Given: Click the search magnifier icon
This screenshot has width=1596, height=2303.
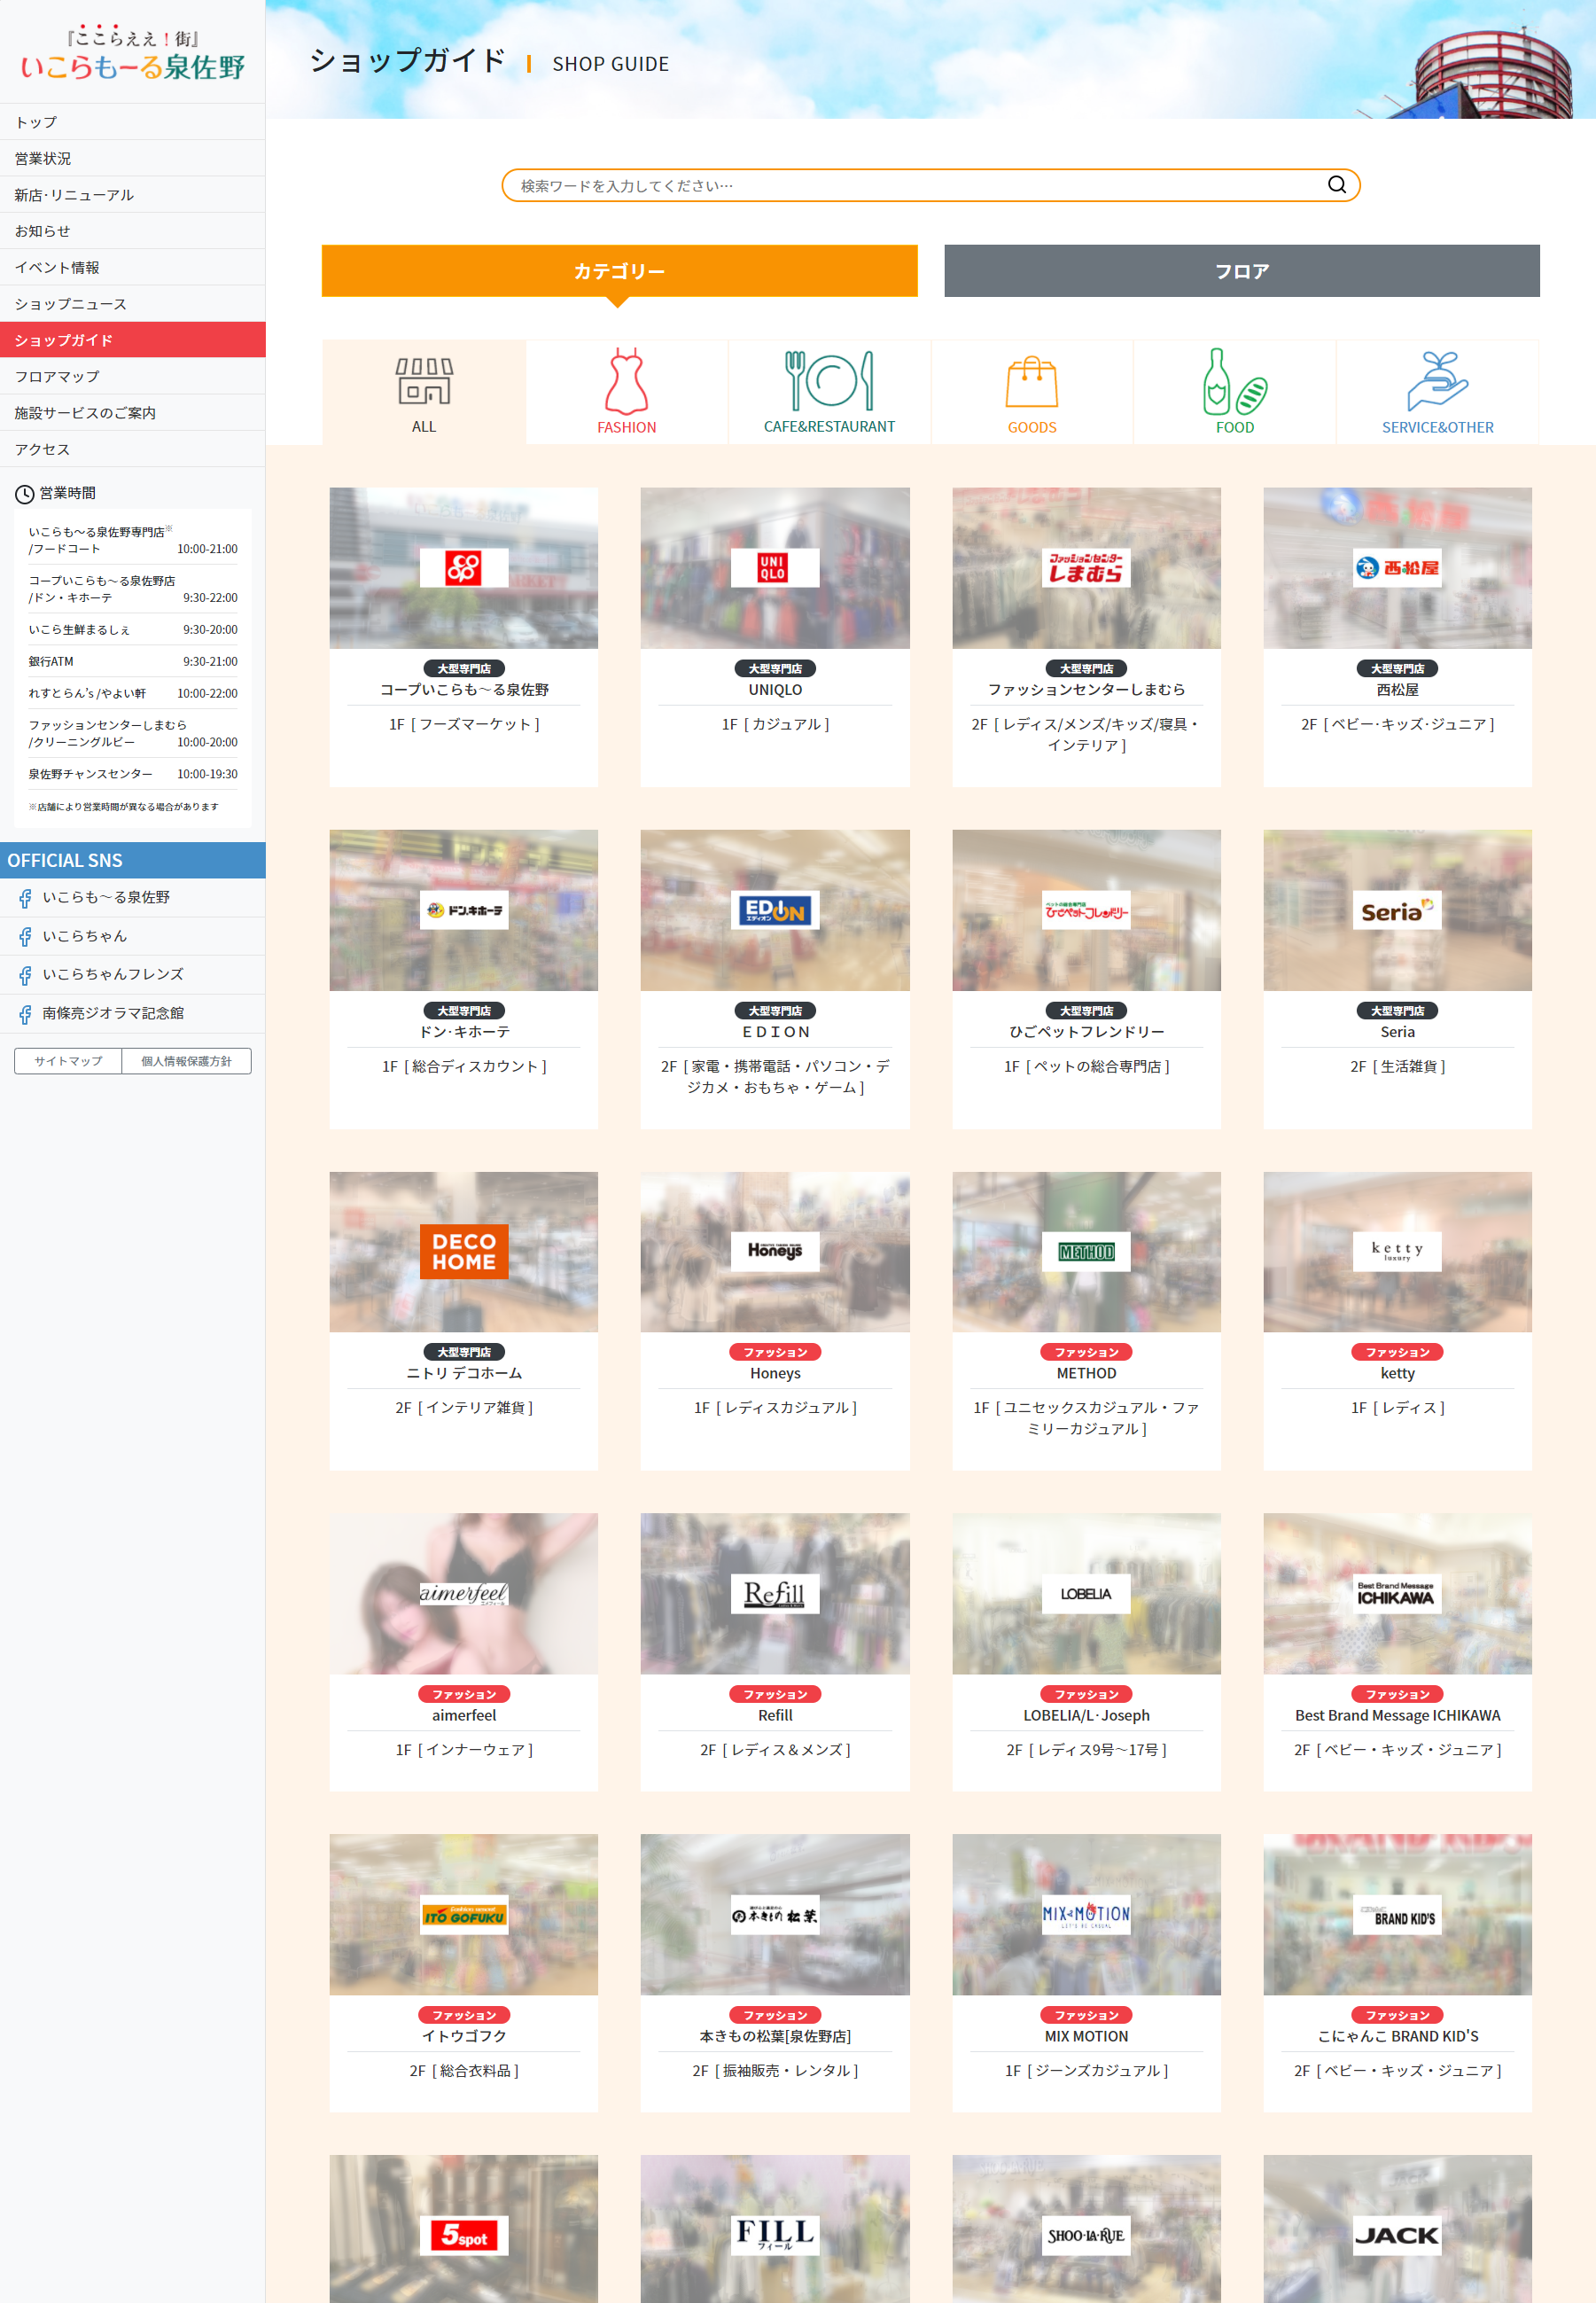Looking at the screenshot, I should pyautogui.click(x=1336, y=185).
